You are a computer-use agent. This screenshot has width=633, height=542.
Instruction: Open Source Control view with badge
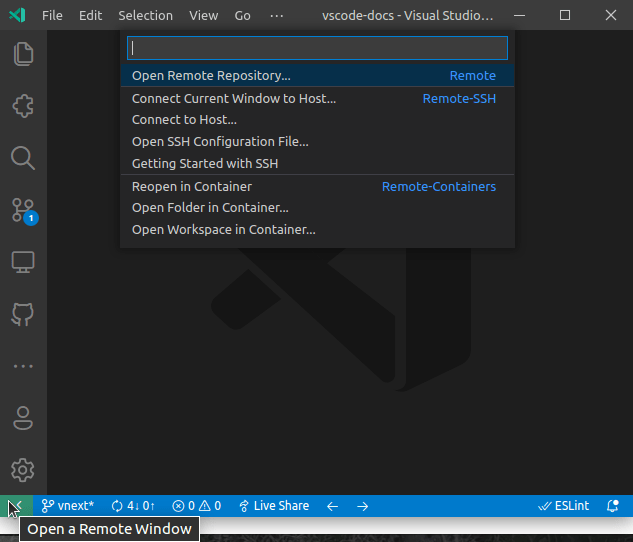pyautogui.click(x=23, y=210)
